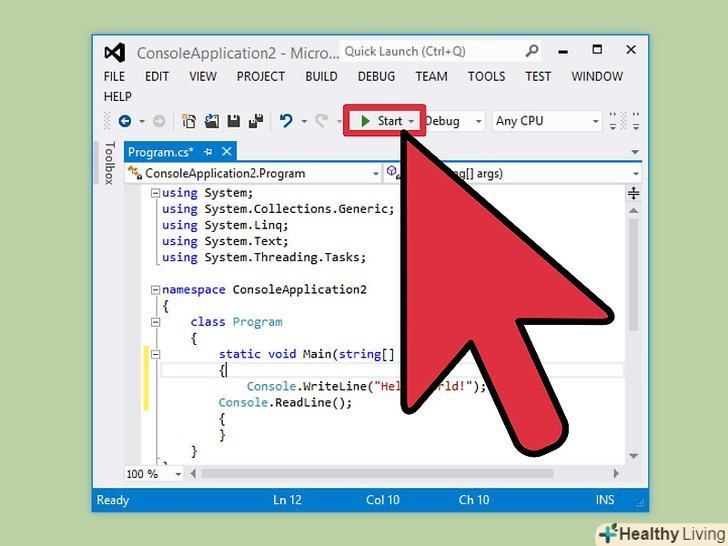Pin the Program.cs tab
Image resolution: width=728 pixels, height=546 pixels.
click(x=208, y=152)
